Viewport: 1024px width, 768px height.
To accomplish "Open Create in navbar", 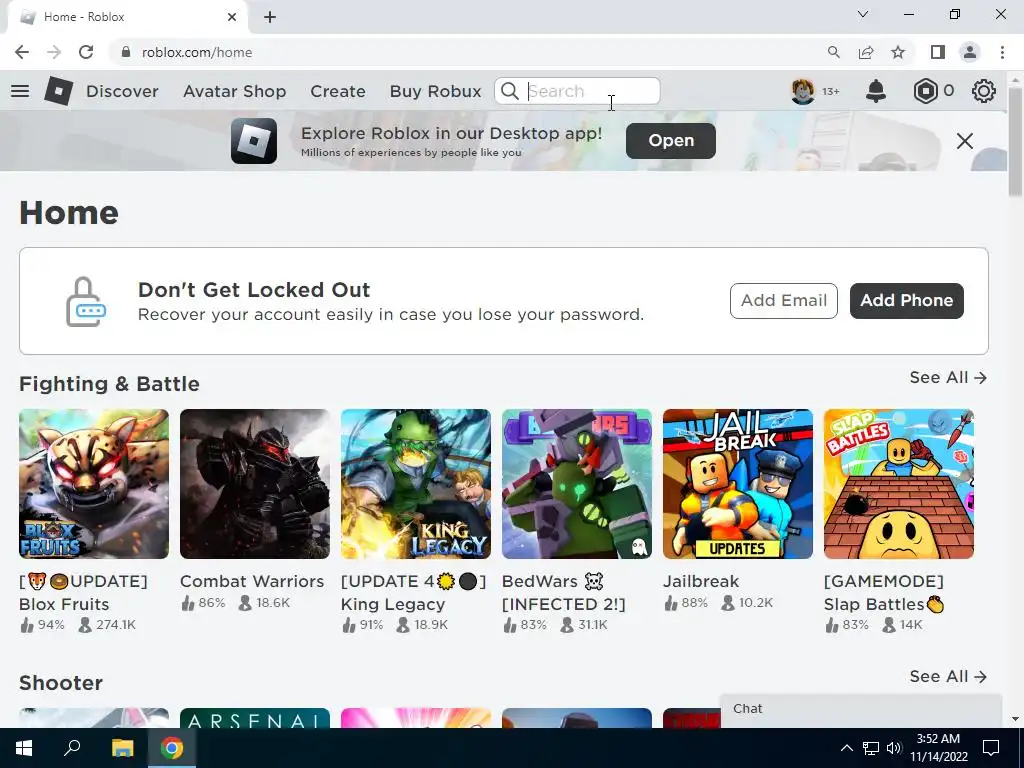I will [338, 91].
